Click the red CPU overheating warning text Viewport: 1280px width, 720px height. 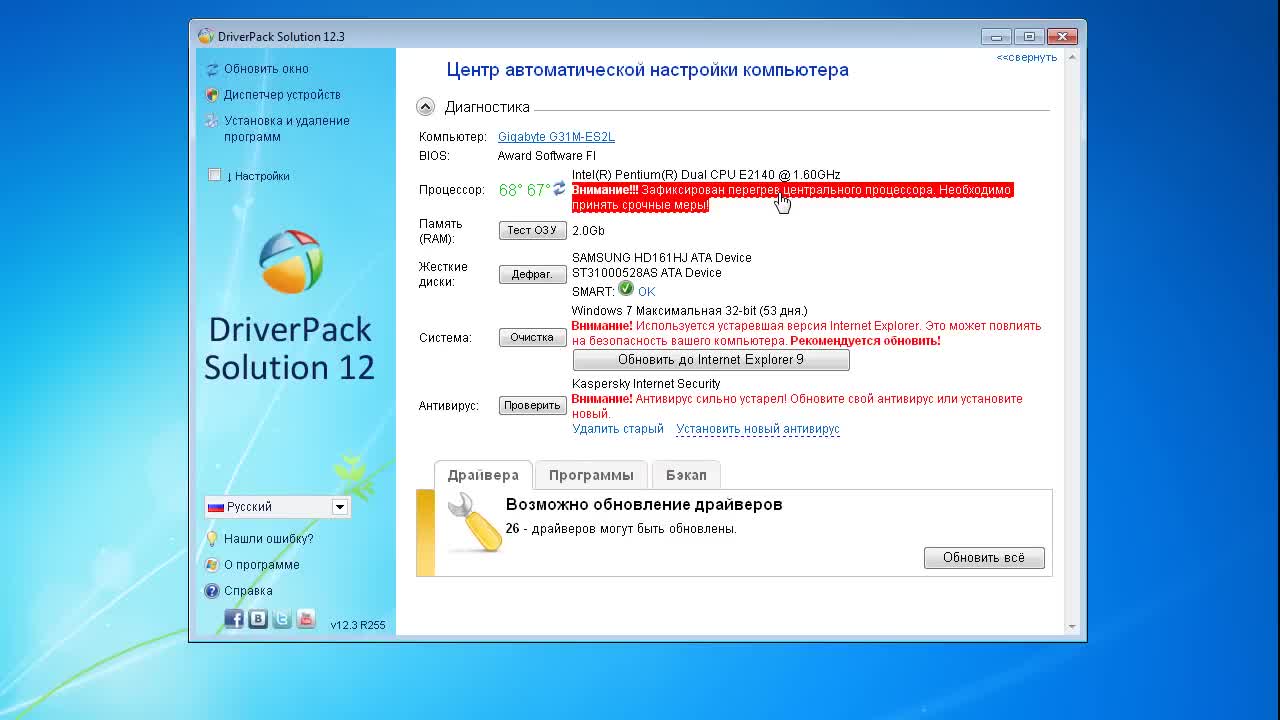pos(792,197)
